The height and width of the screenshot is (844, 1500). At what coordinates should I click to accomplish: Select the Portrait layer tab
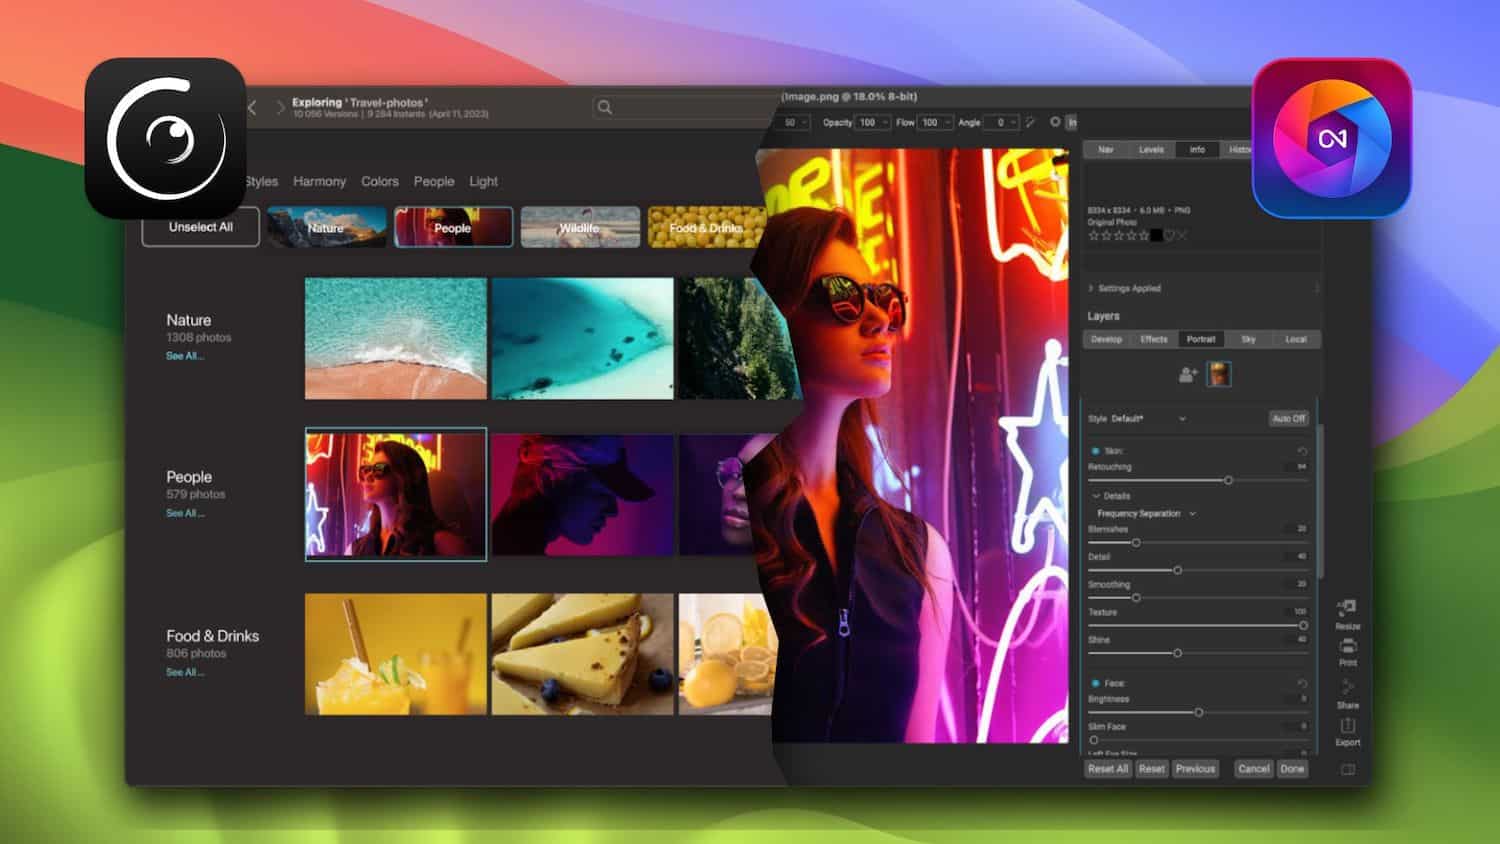tap(1201, 339)
